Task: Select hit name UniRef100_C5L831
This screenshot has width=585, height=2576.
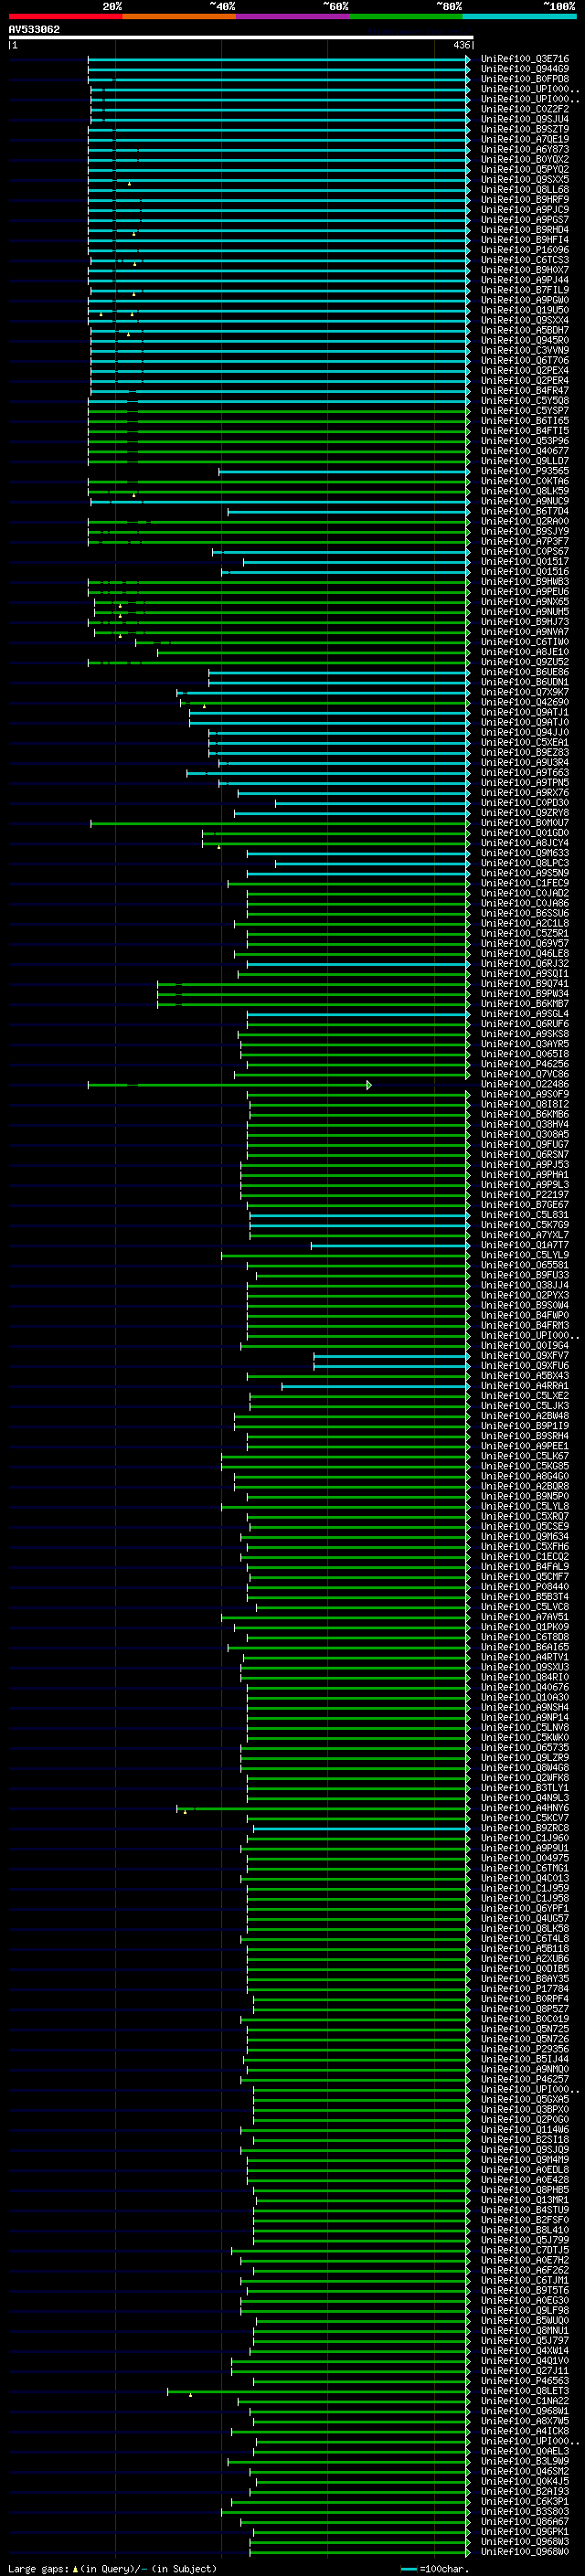Action: click(525, 1215)
